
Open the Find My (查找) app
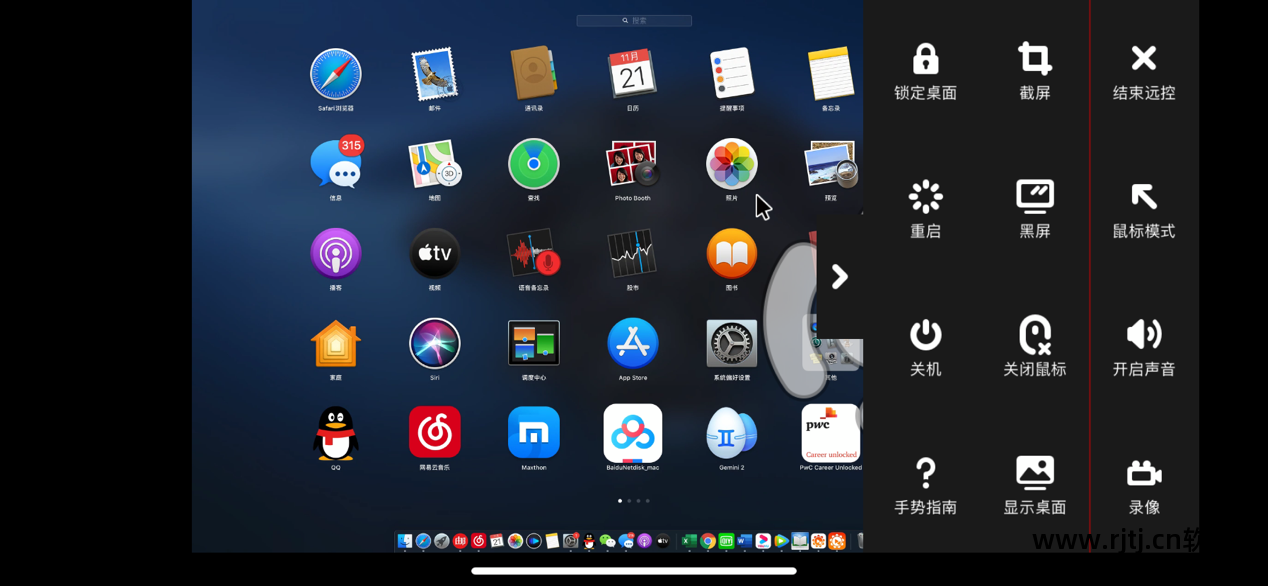pyautogui.click(x=533, y=164)
